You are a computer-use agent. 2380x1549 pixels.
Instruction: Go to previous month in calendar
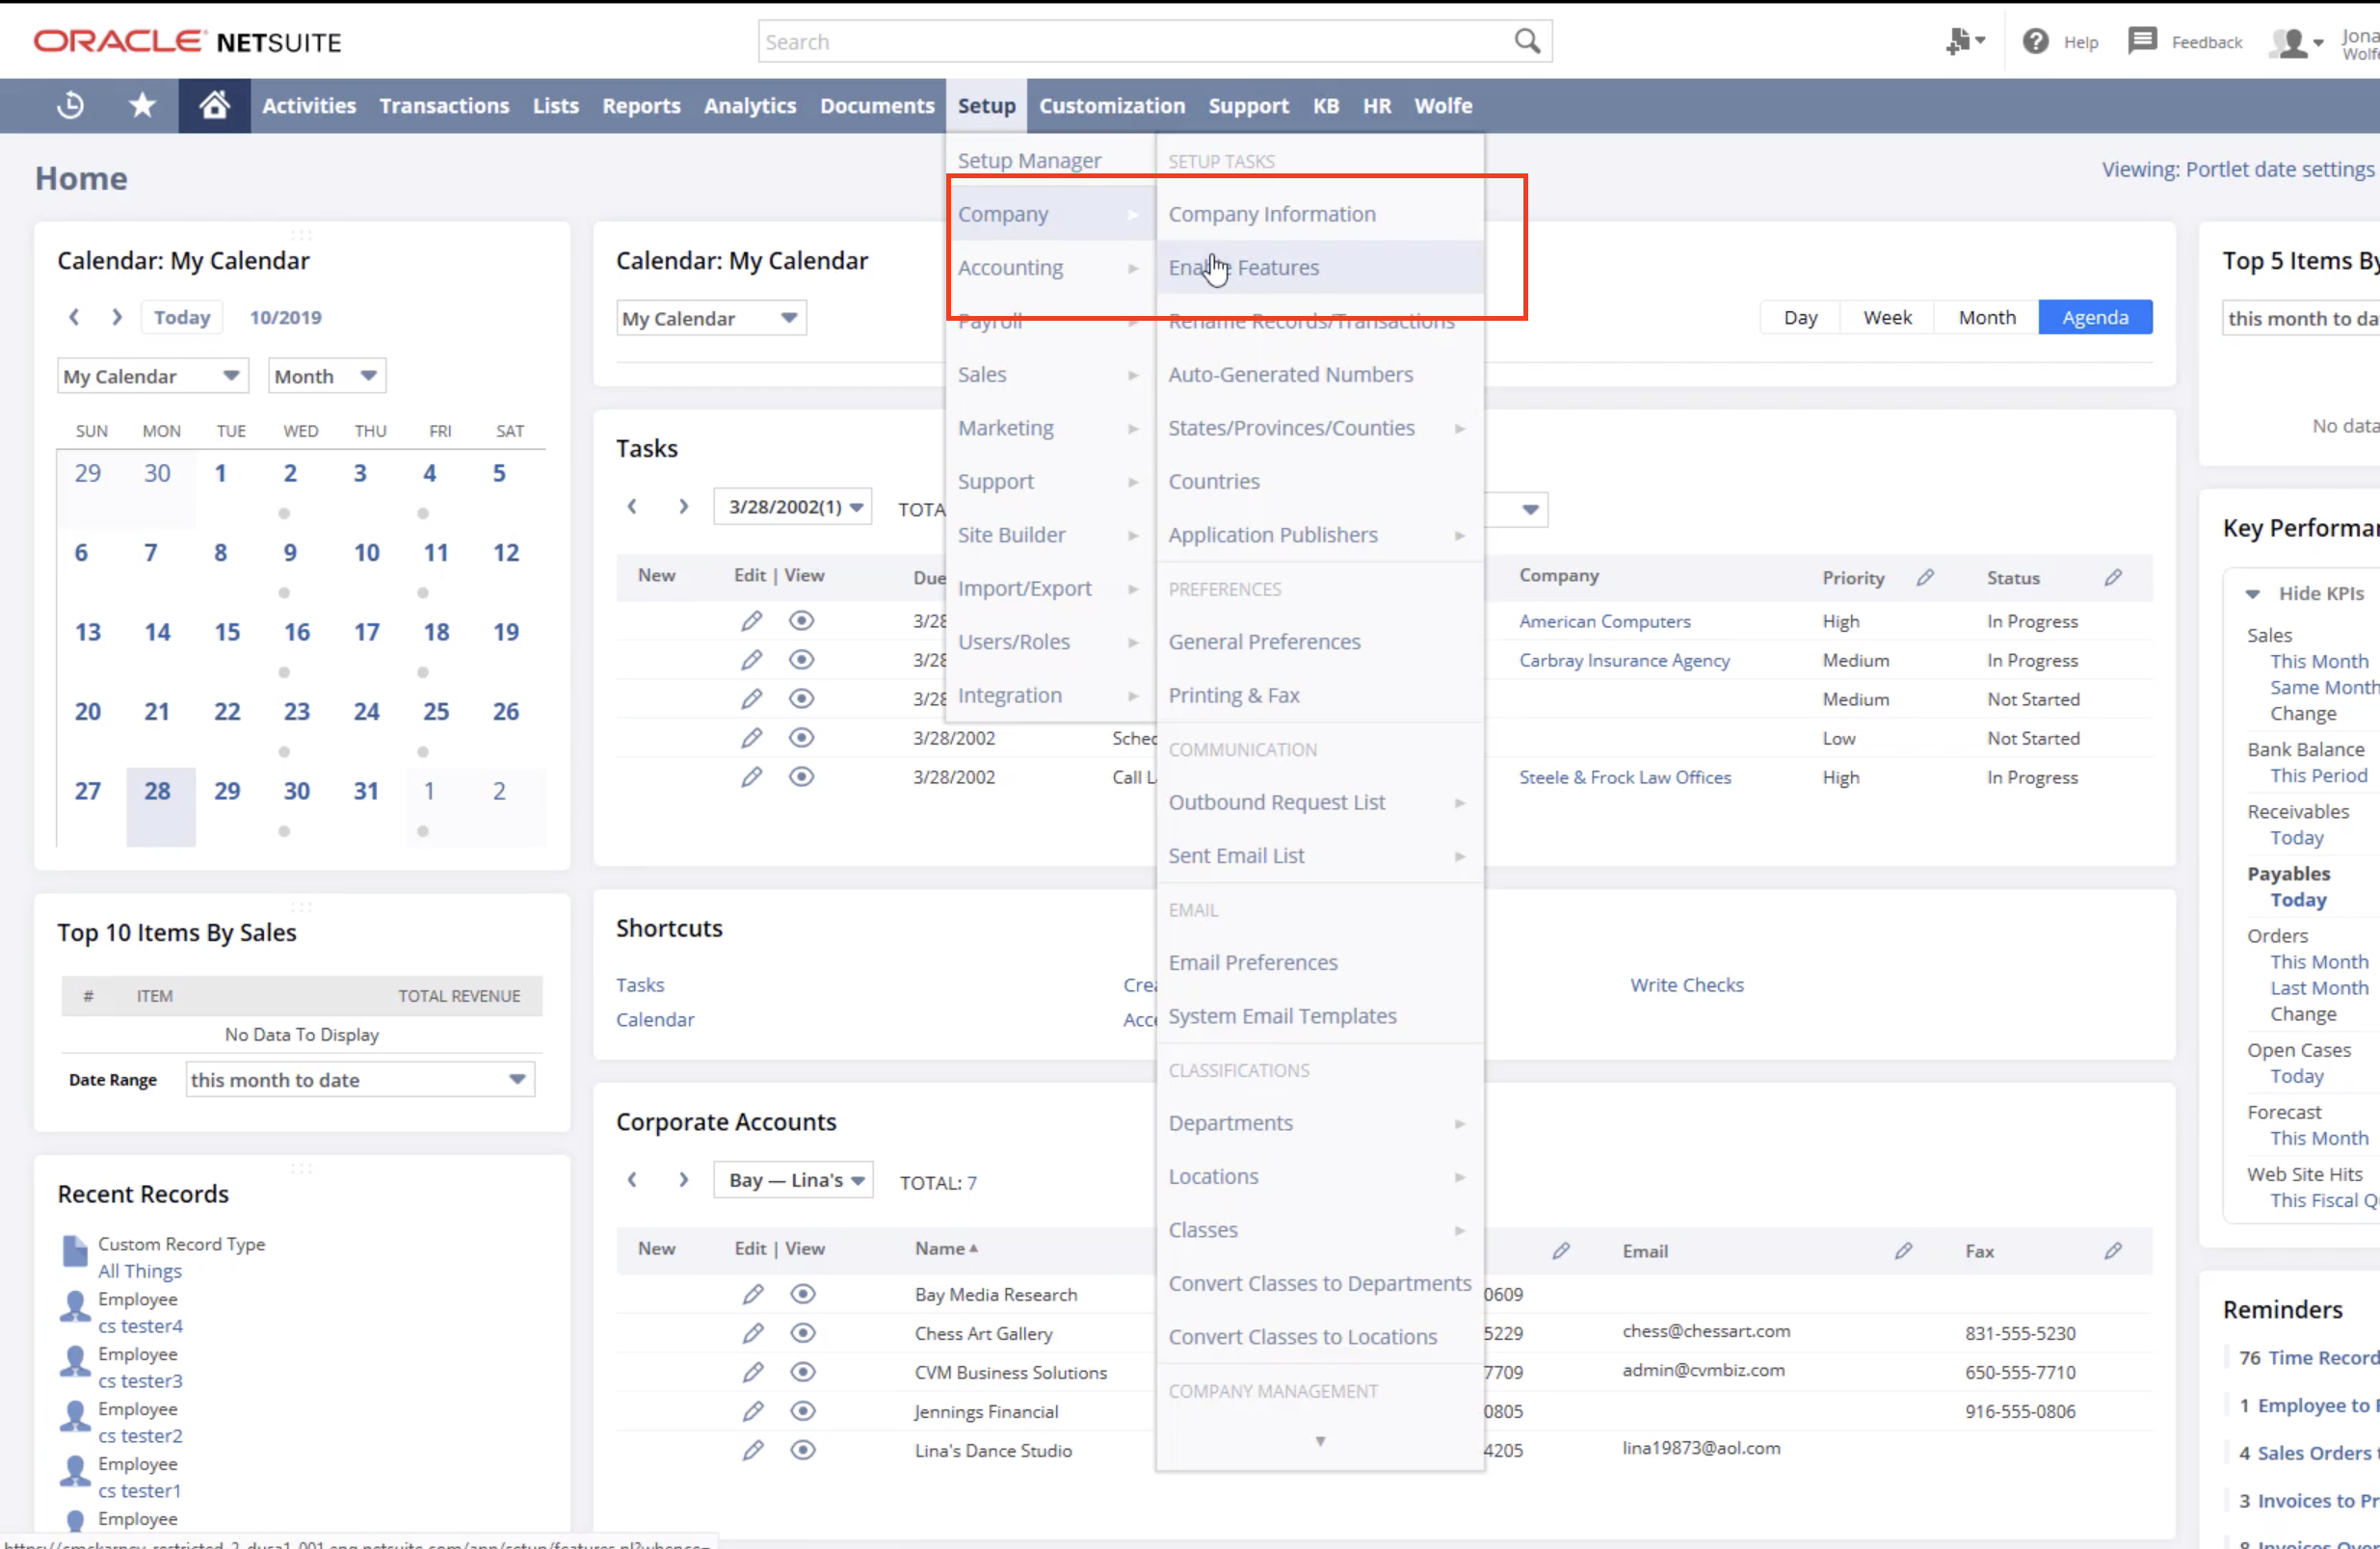click(73, 317)
